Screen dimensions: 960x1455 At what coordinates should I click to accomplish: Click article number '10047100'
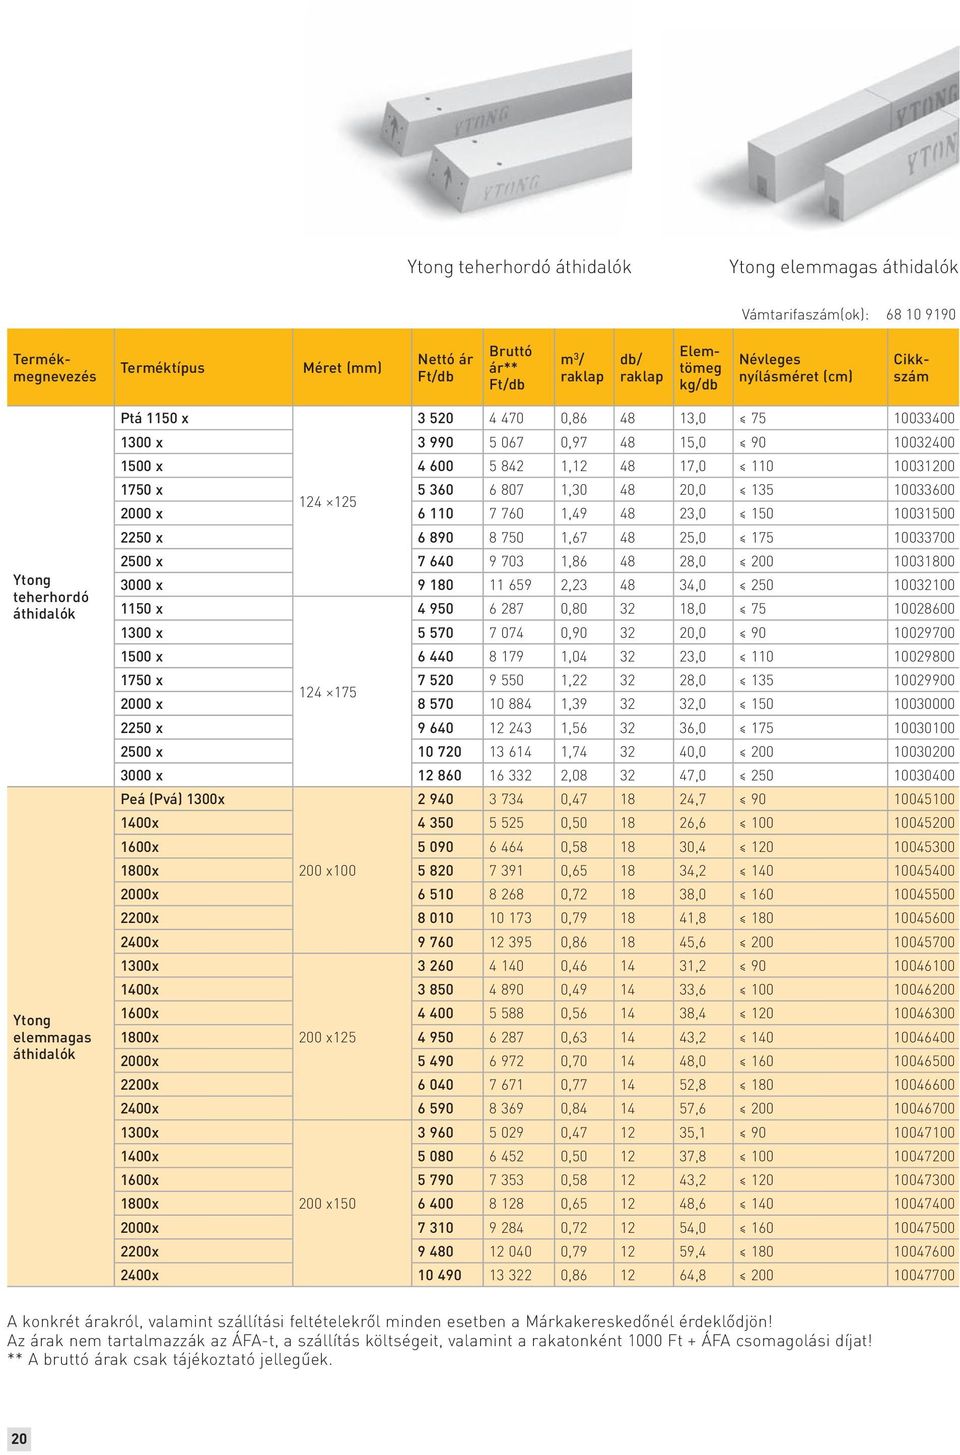point(924,1132)
